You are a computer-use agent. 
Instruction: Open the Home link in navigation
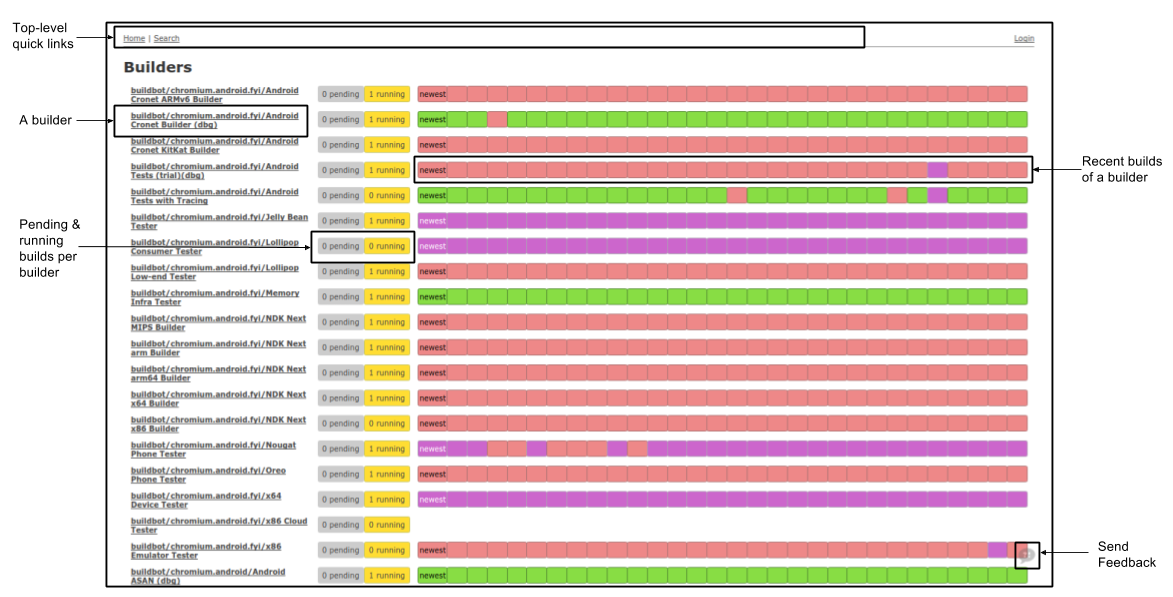(x=134, y=38)
